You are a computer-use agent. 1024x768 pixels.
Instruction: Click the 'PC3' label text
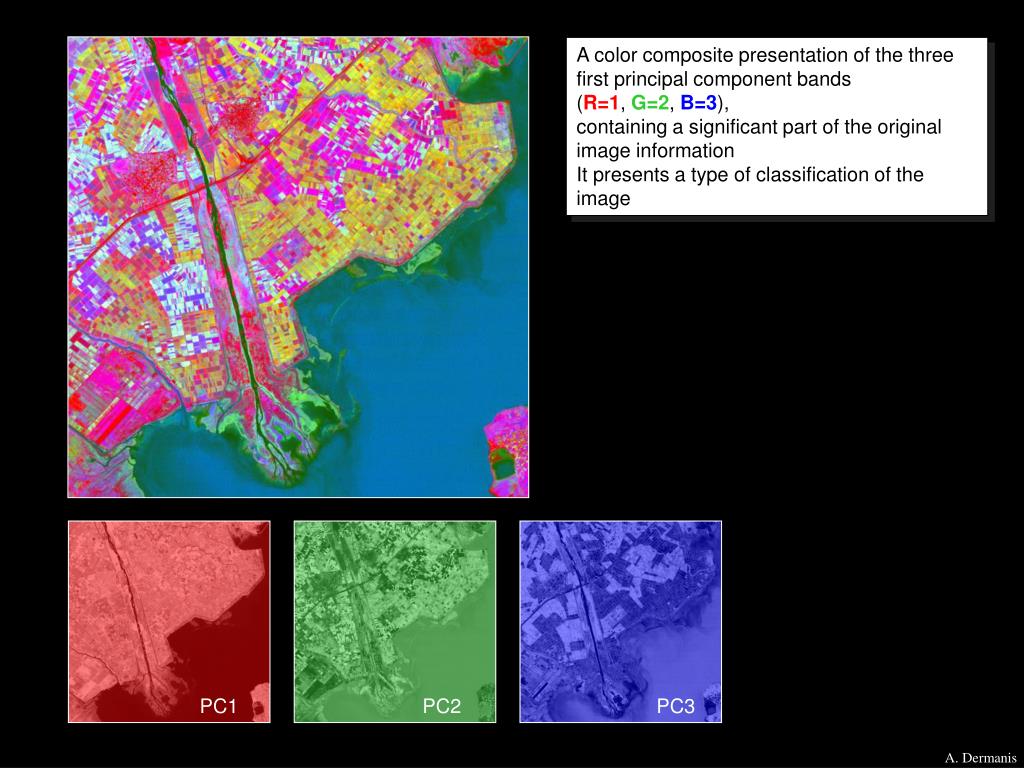click(x=675, y=706)
